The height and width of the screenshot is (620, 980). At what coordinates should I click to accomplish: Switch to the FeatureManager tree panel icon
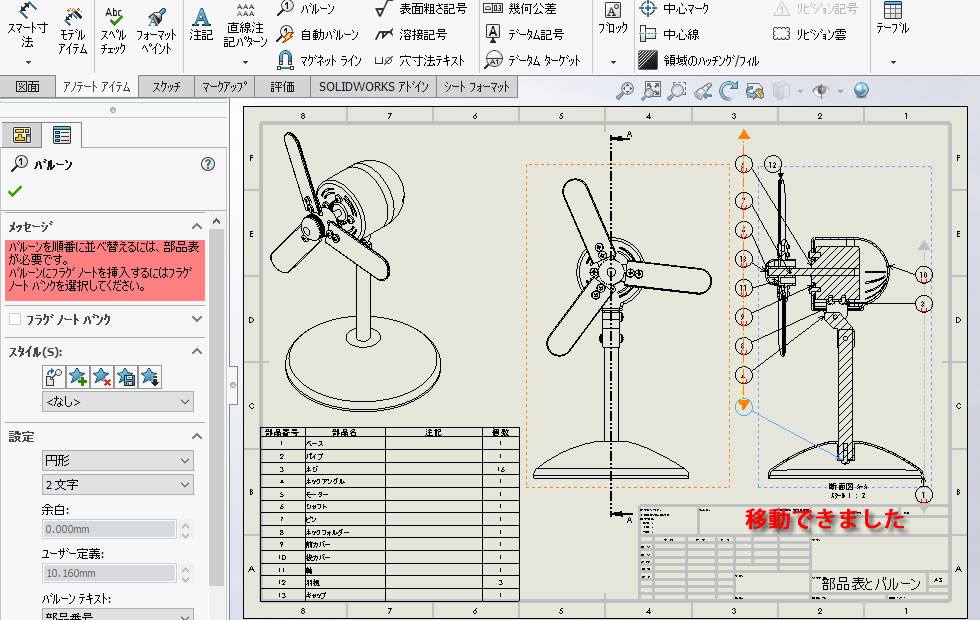coord(22,134)
